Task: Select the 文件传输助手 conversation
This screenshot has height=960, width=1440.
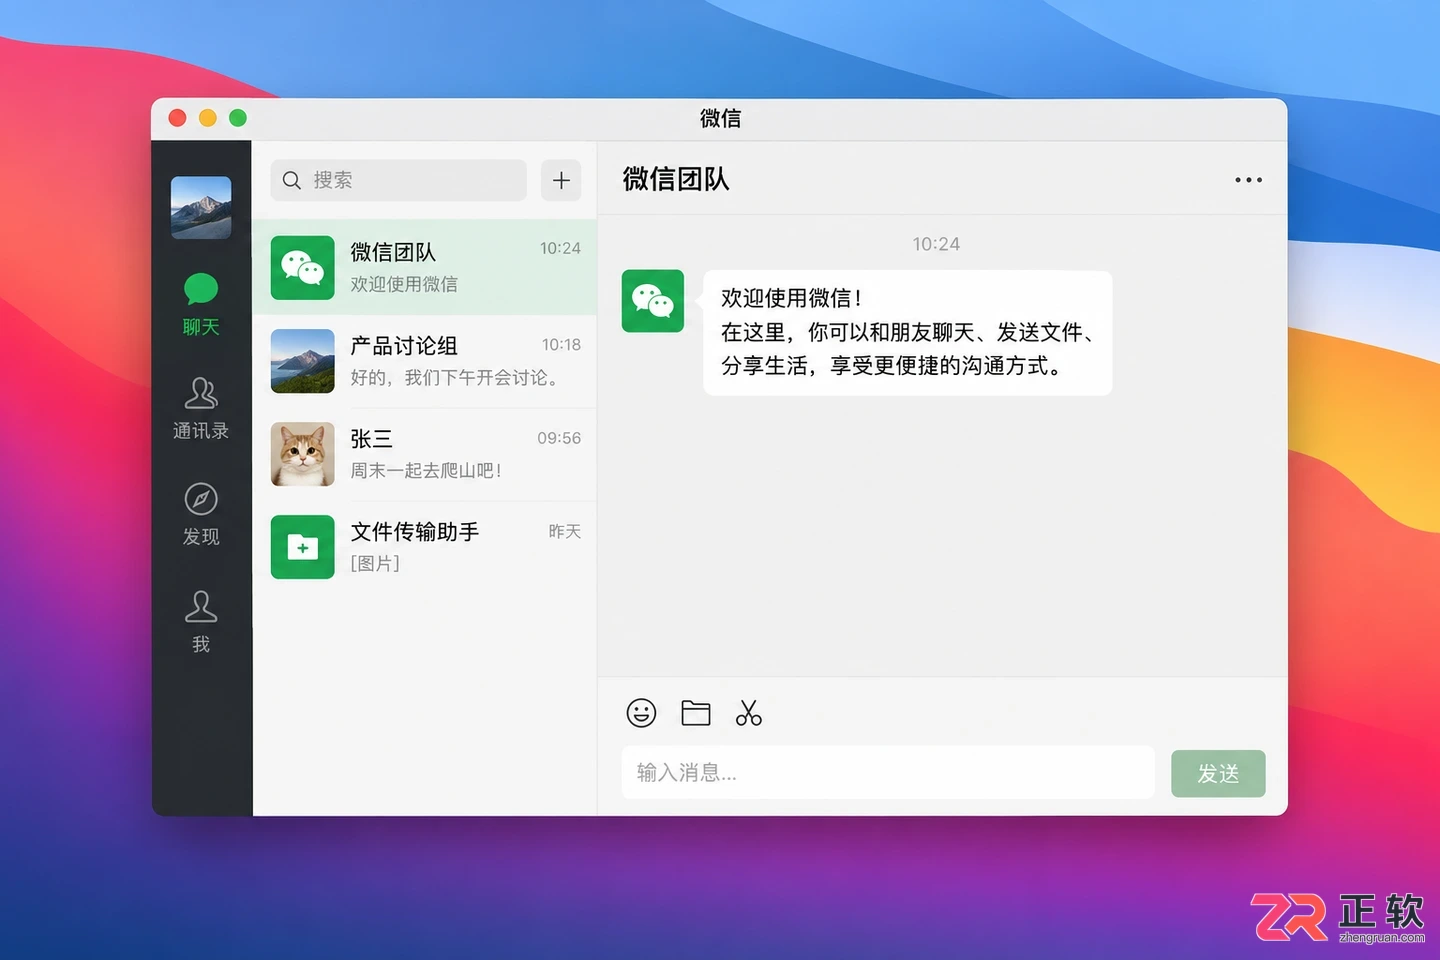Action: [x=425, y=547]
